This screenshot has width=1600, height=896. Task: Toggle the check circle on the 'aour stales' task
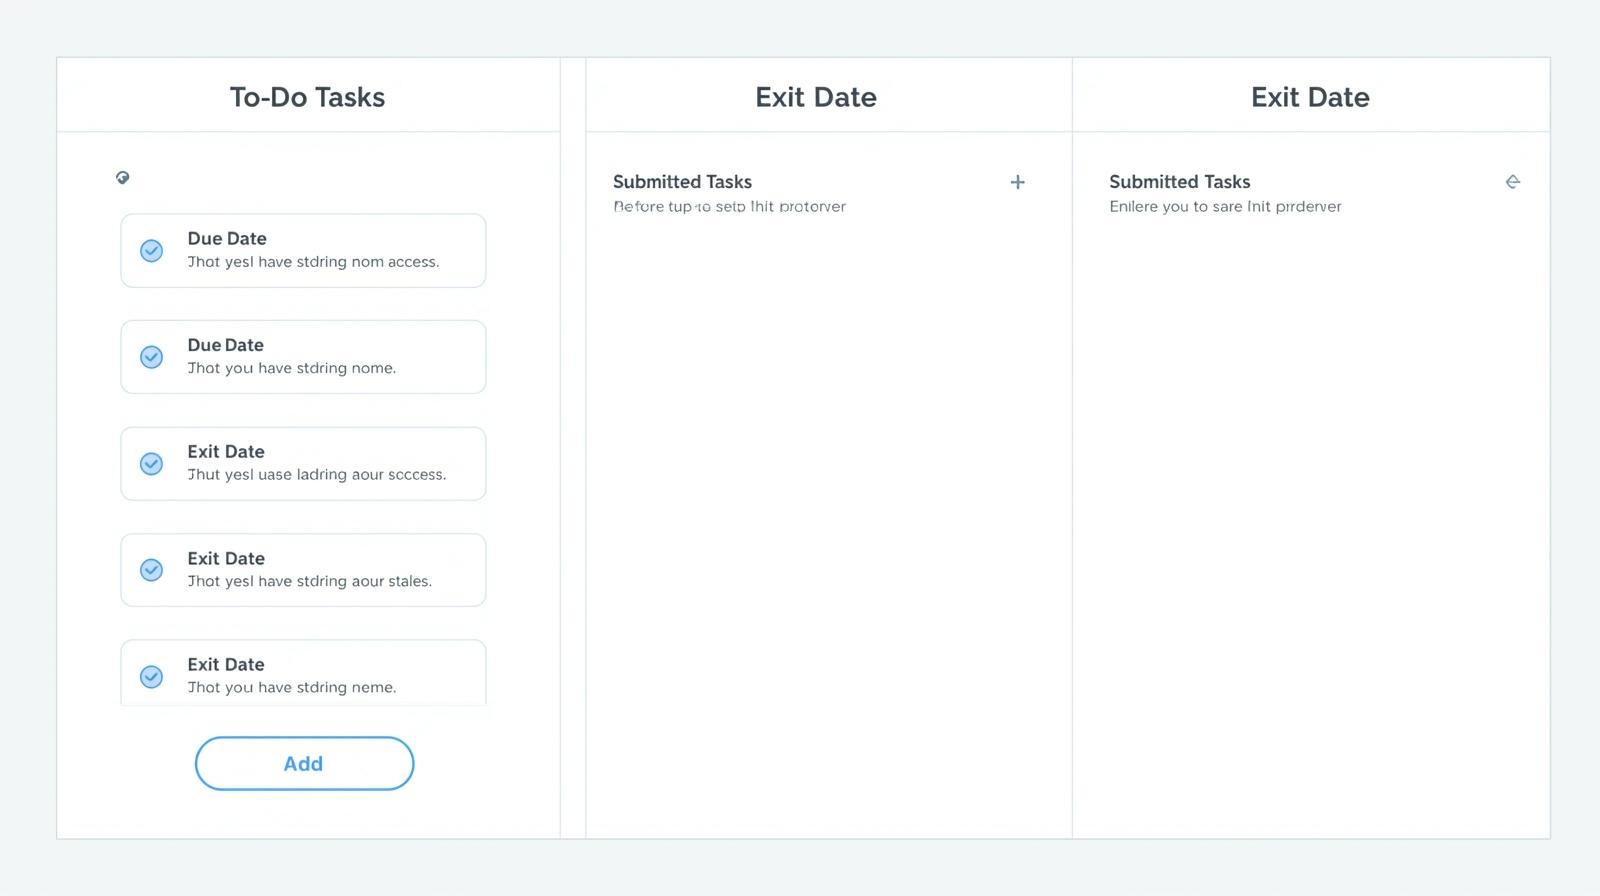click(151, 570)
